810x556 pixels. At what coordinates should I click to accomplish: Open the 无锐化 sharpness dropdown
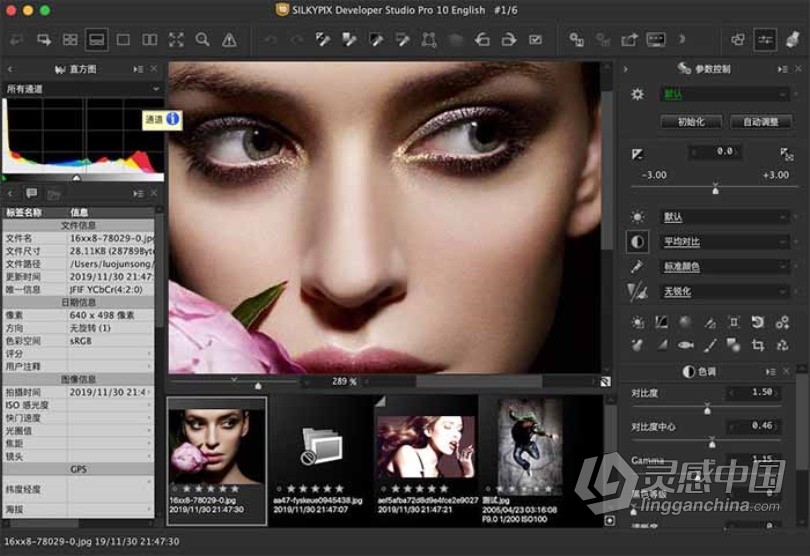tap(724, 291)
